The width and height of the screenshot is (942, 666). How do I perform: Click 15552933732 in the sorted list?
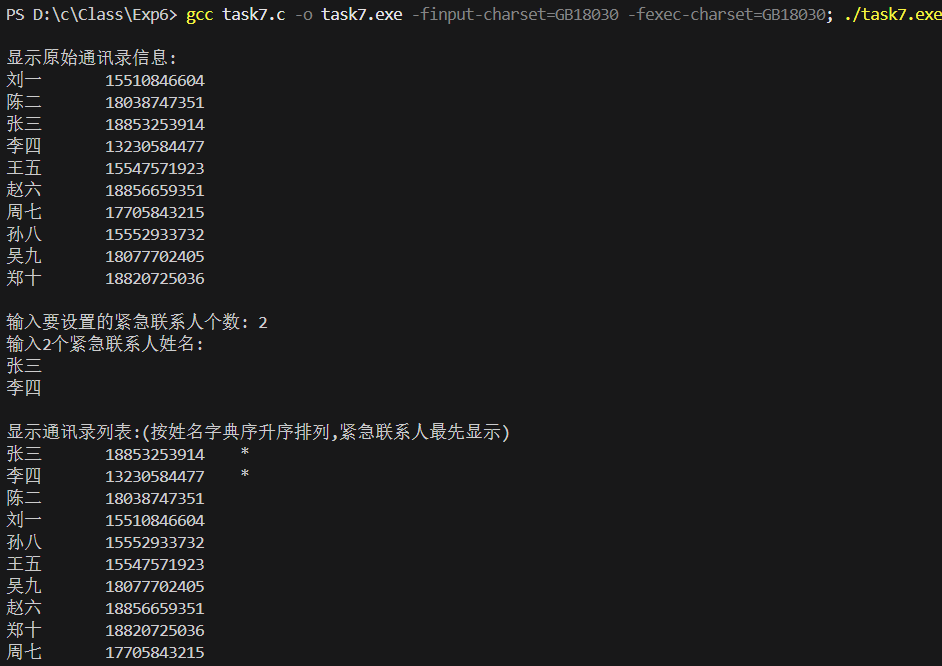(x=155, y=543)
